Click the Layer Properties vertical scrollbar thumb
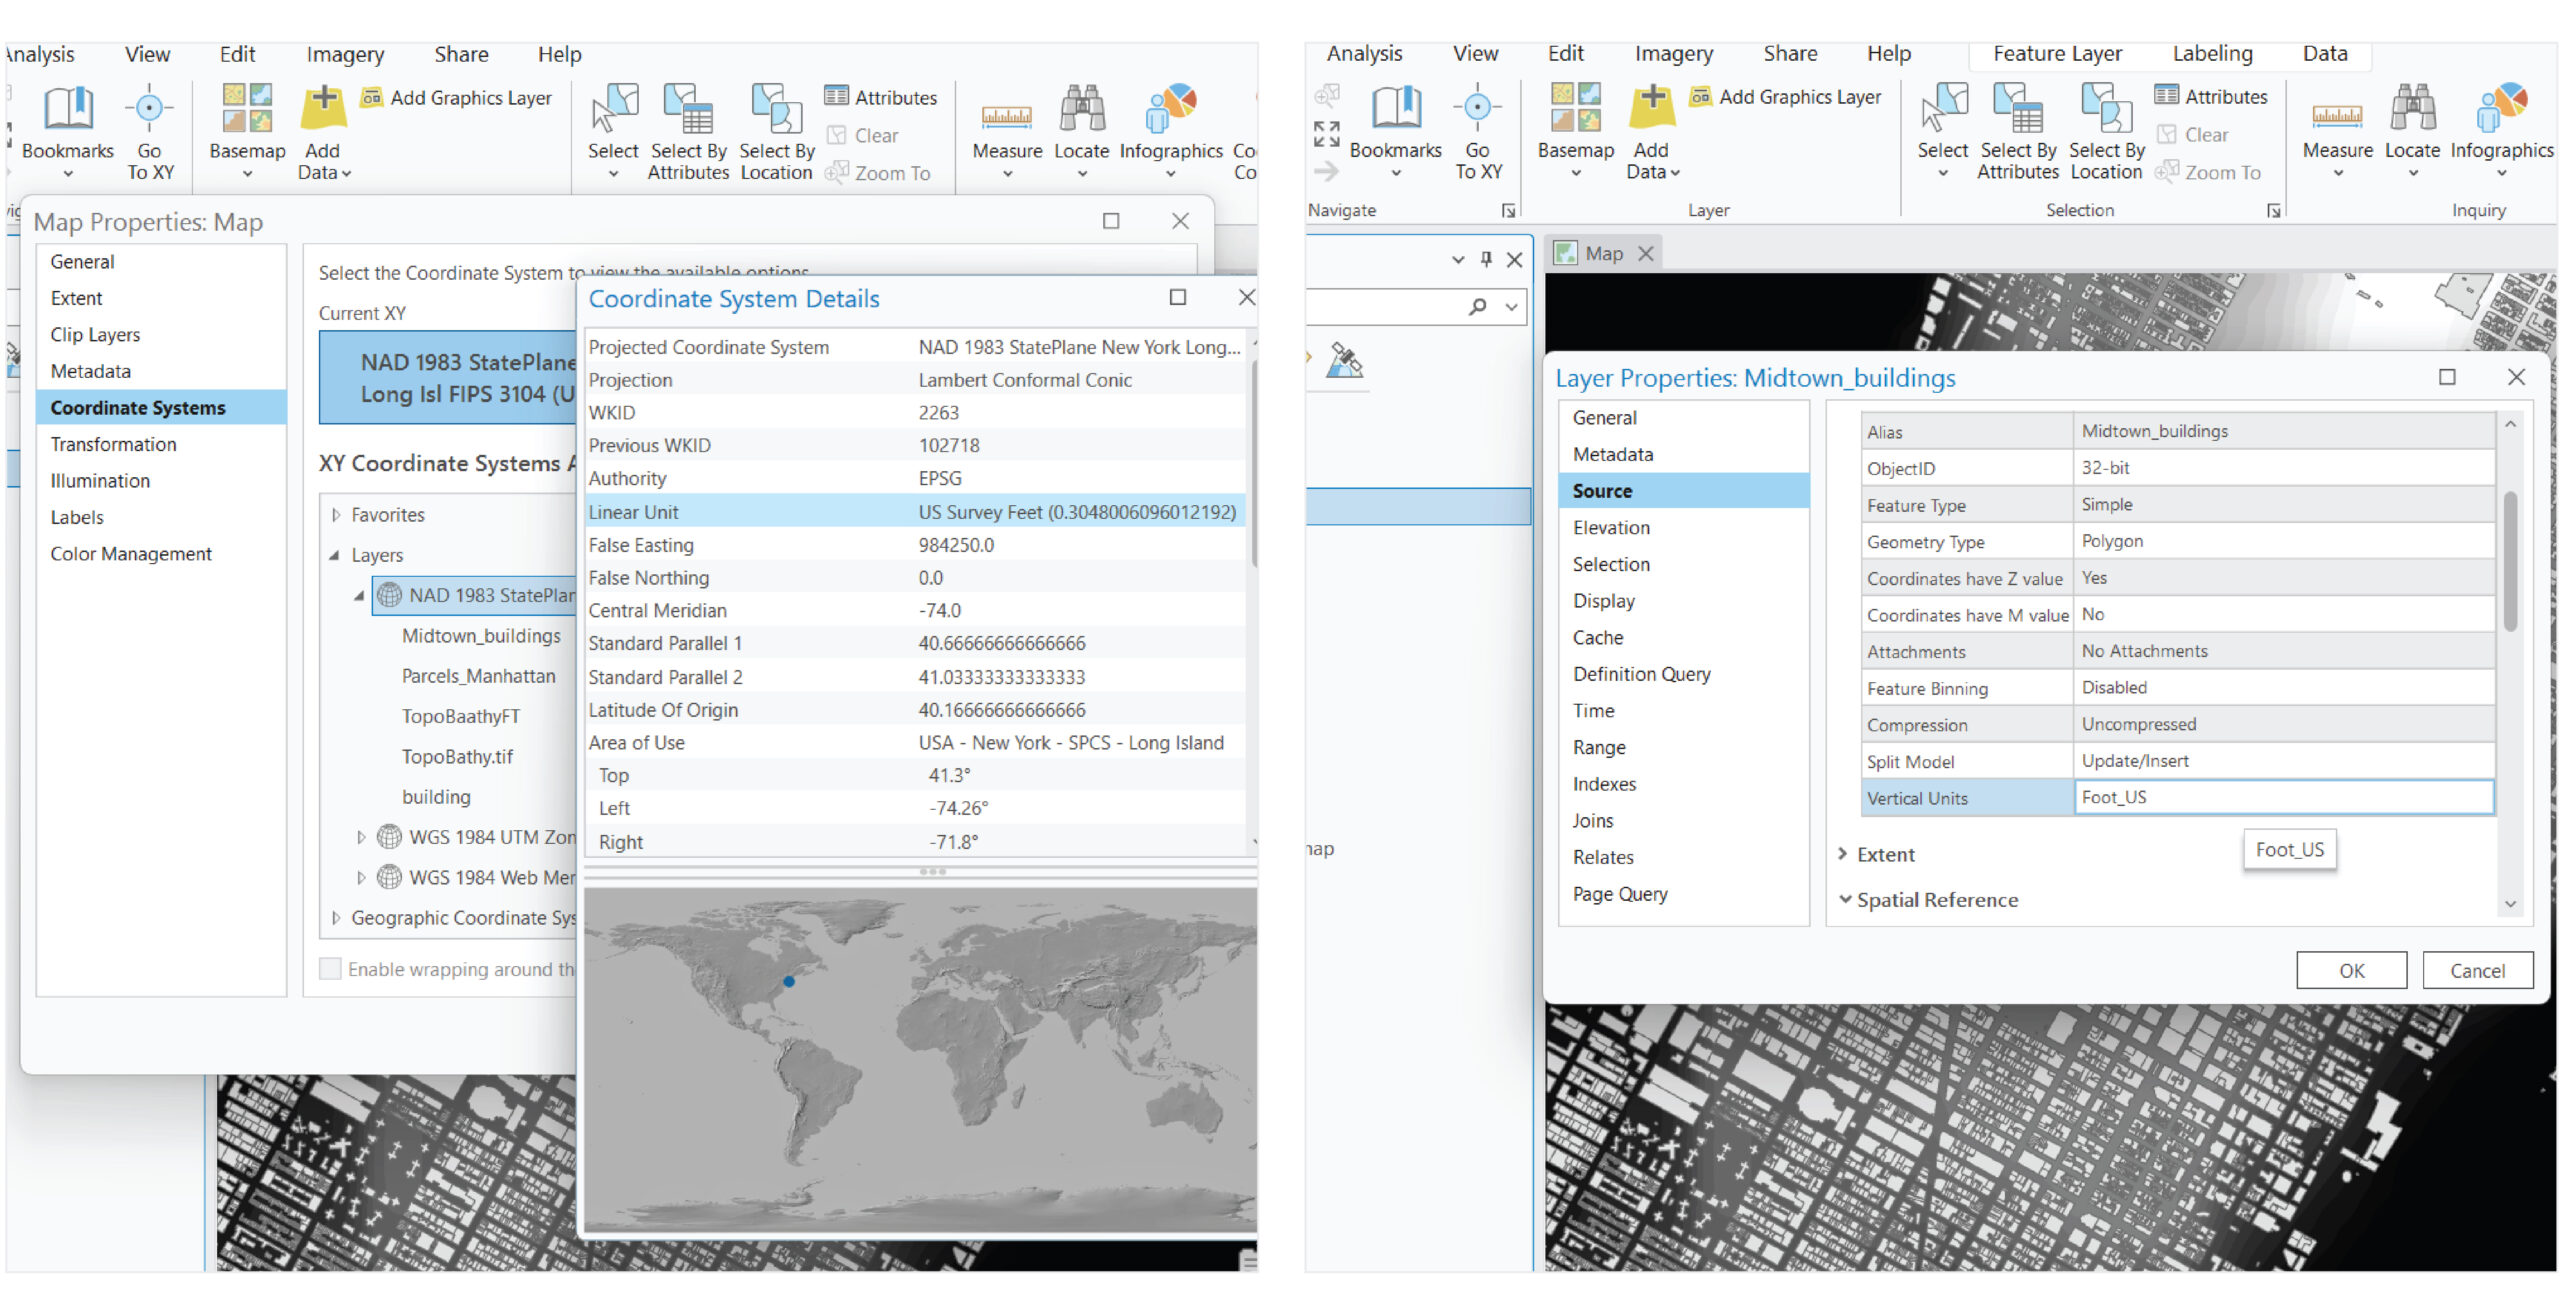Screen dimensions: 2560x1315 (x=2510, y=560)
